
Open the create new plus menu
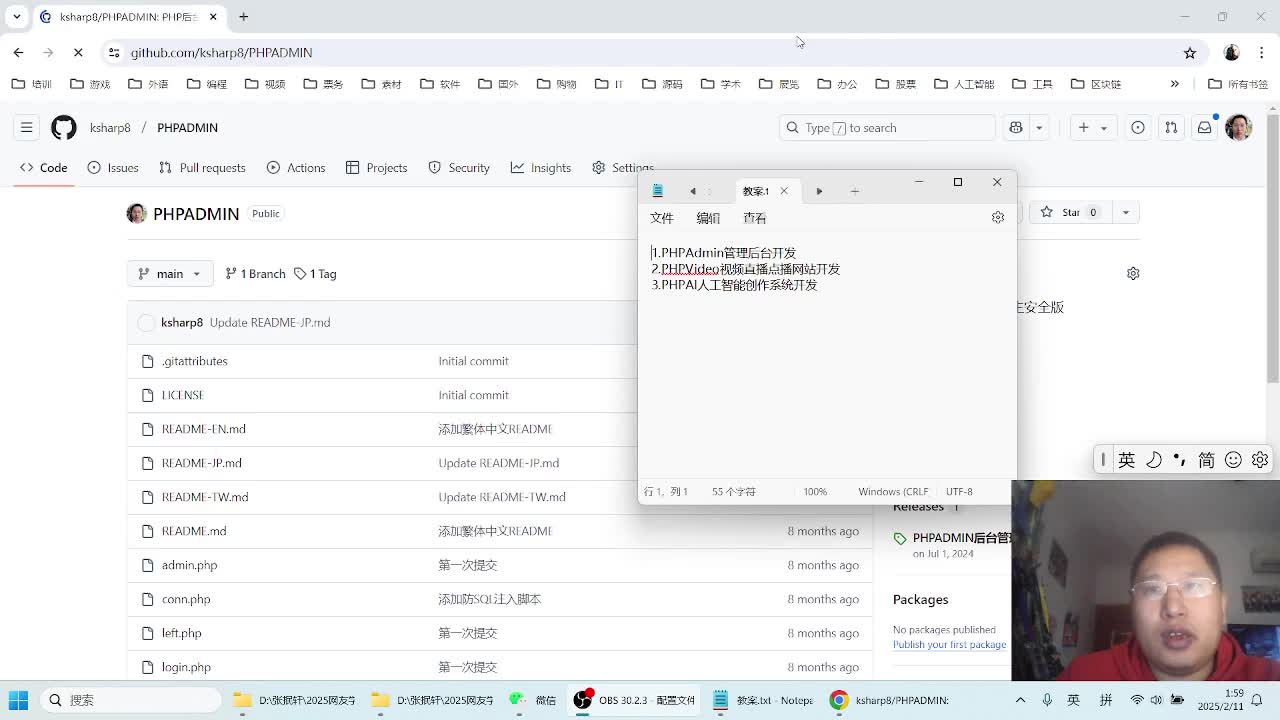coord(1091,127)
